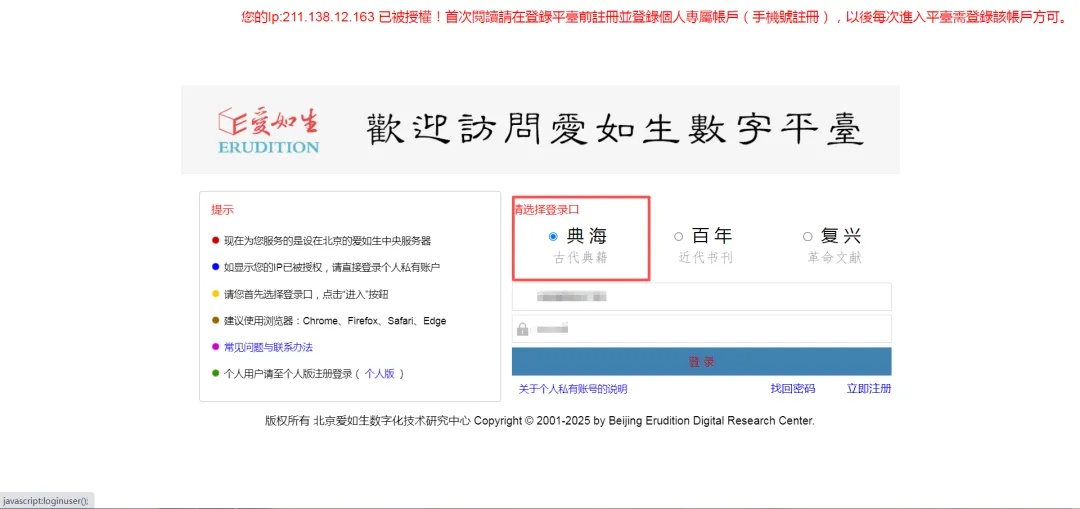The height and width of the screenshot is (509, 1080).
Task: Click the javascript:loginuser() status bar text
Action: click(x=45, y=501)
